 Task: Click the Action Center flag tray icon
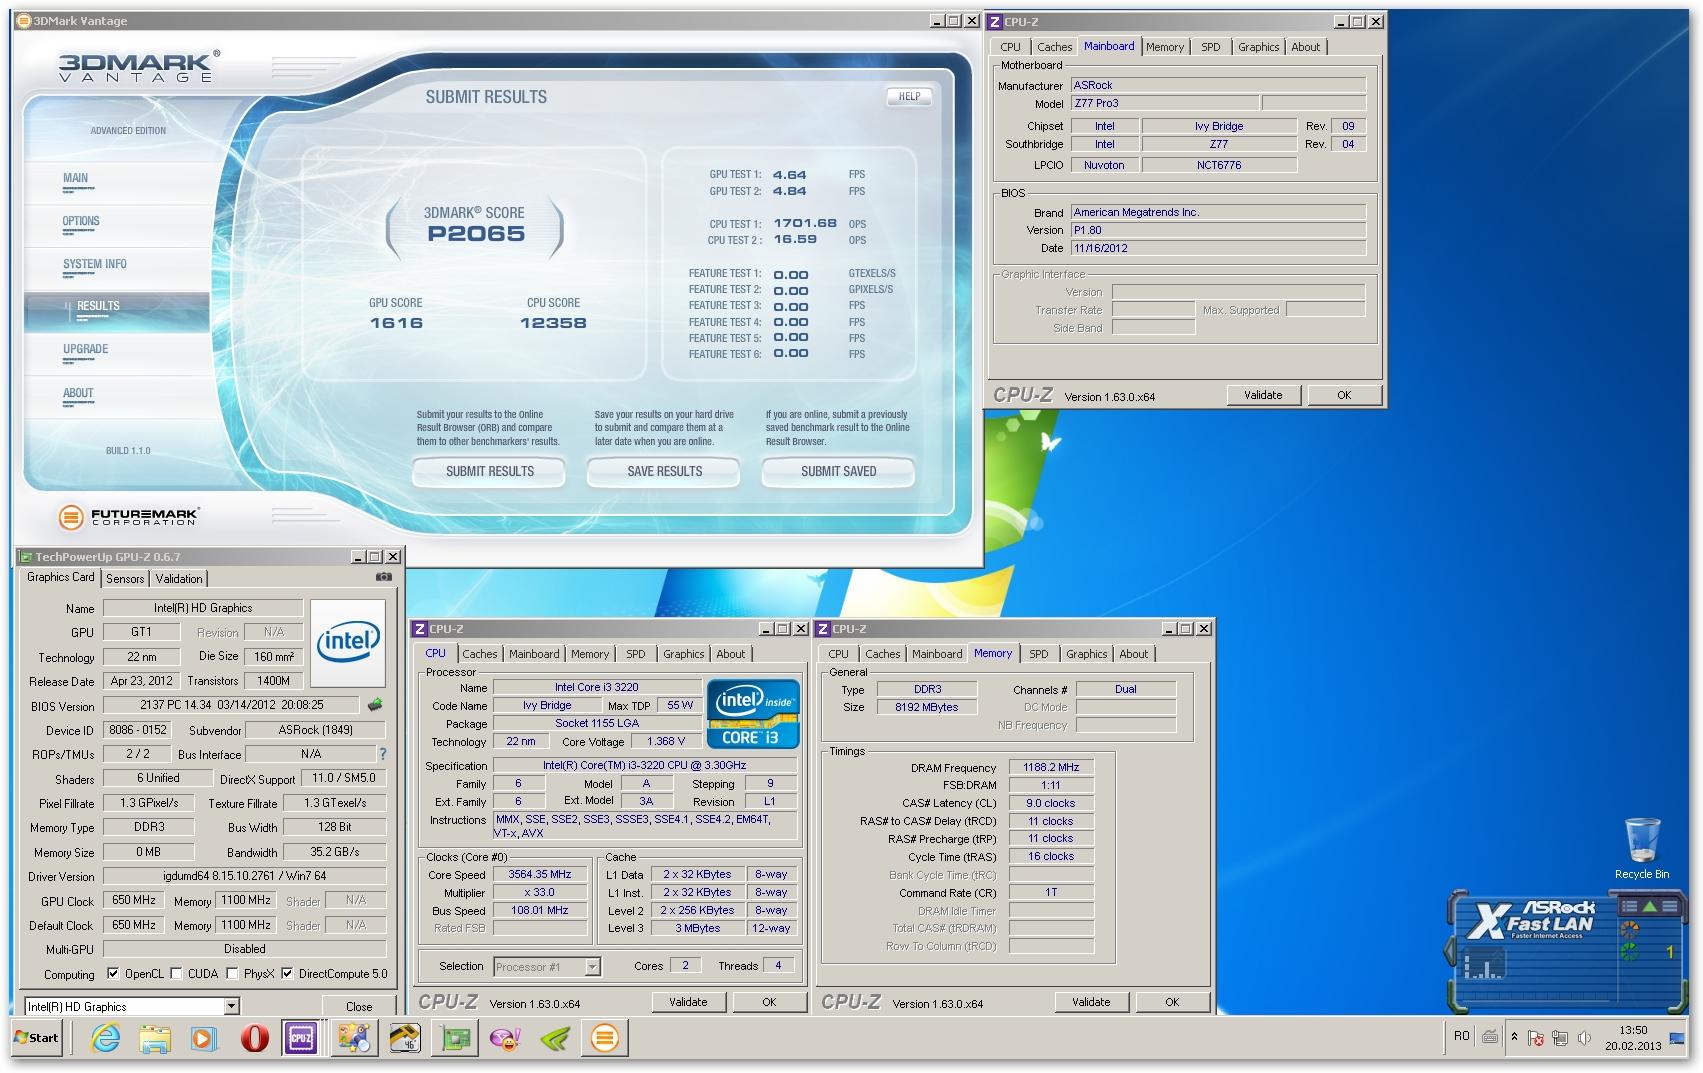click(x=1535, y=1038)
